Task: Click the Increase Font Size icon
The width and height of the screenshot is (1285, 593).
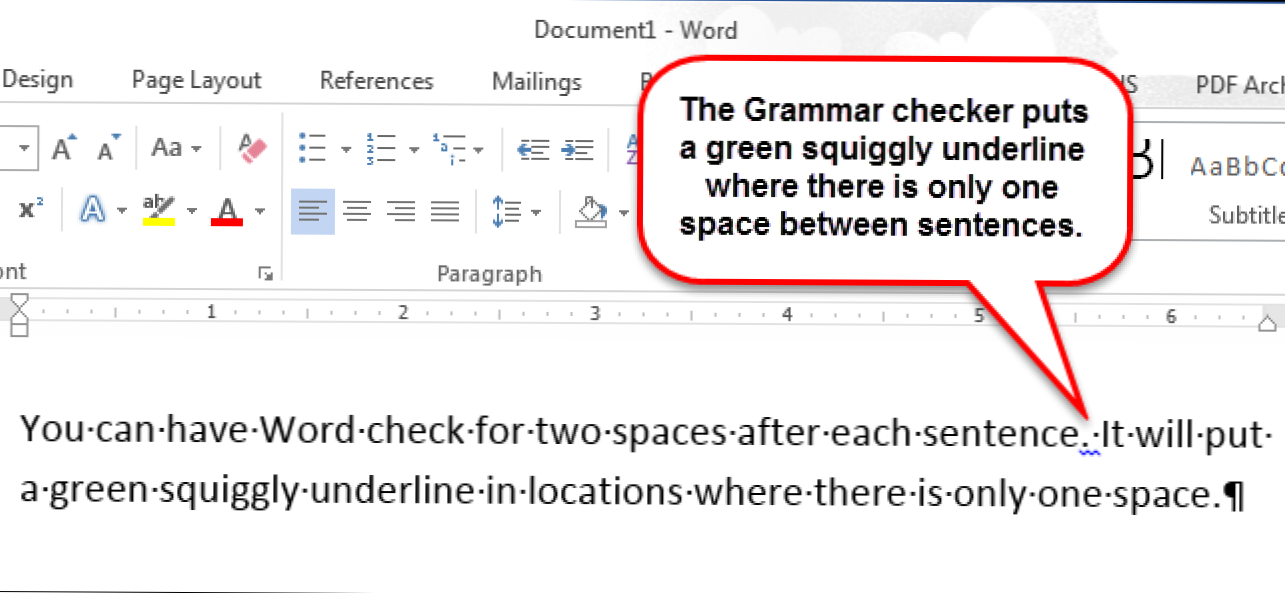Action: (65, 149)
